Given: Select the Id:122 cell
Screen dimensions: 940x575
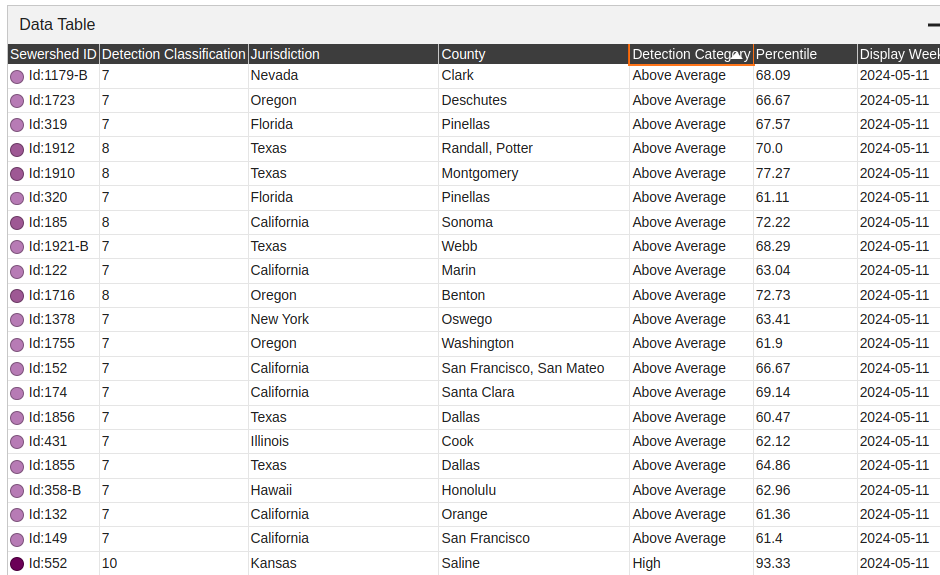Looking at the screenshot, I should click(x=53, y=271).
